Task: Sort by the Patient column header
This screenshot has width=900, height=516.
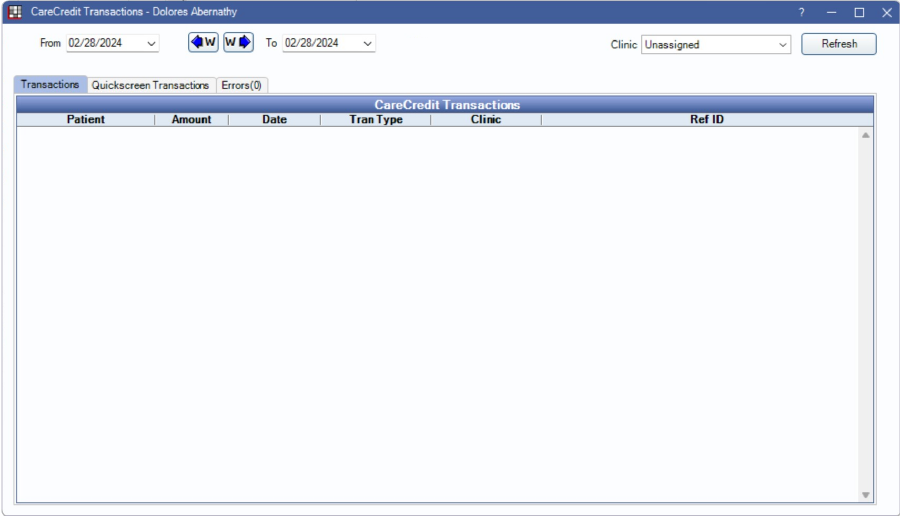Action: point(86,119)
